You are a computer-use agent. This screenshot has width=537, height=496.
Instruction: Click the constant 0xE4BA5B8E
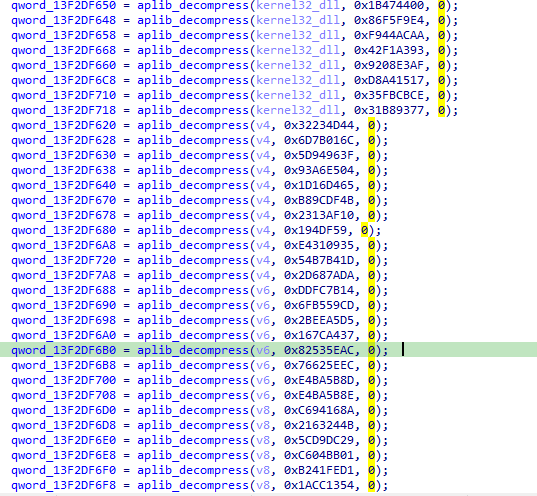(319, 396)
